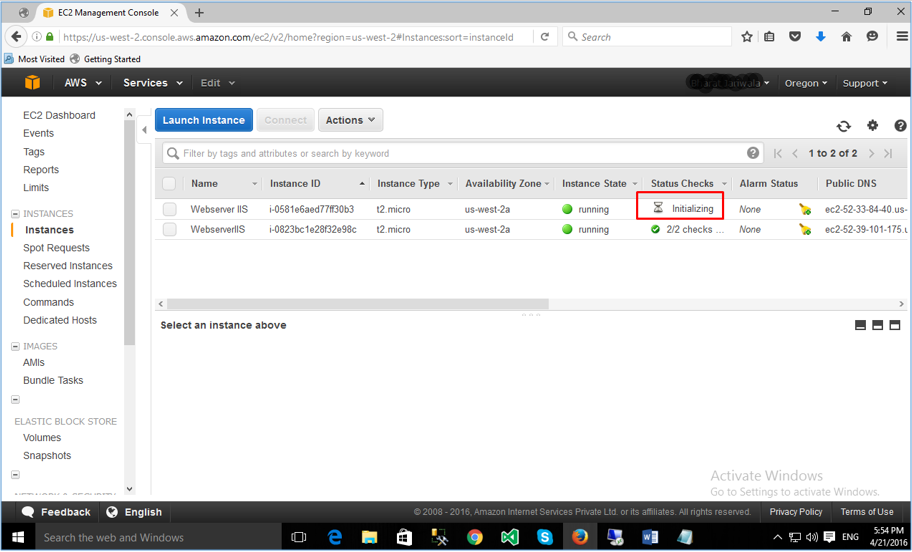The height and width of the screenshot is (552, 912).
Task: Open the Actions dropdown
Action: tap(350, 120)
